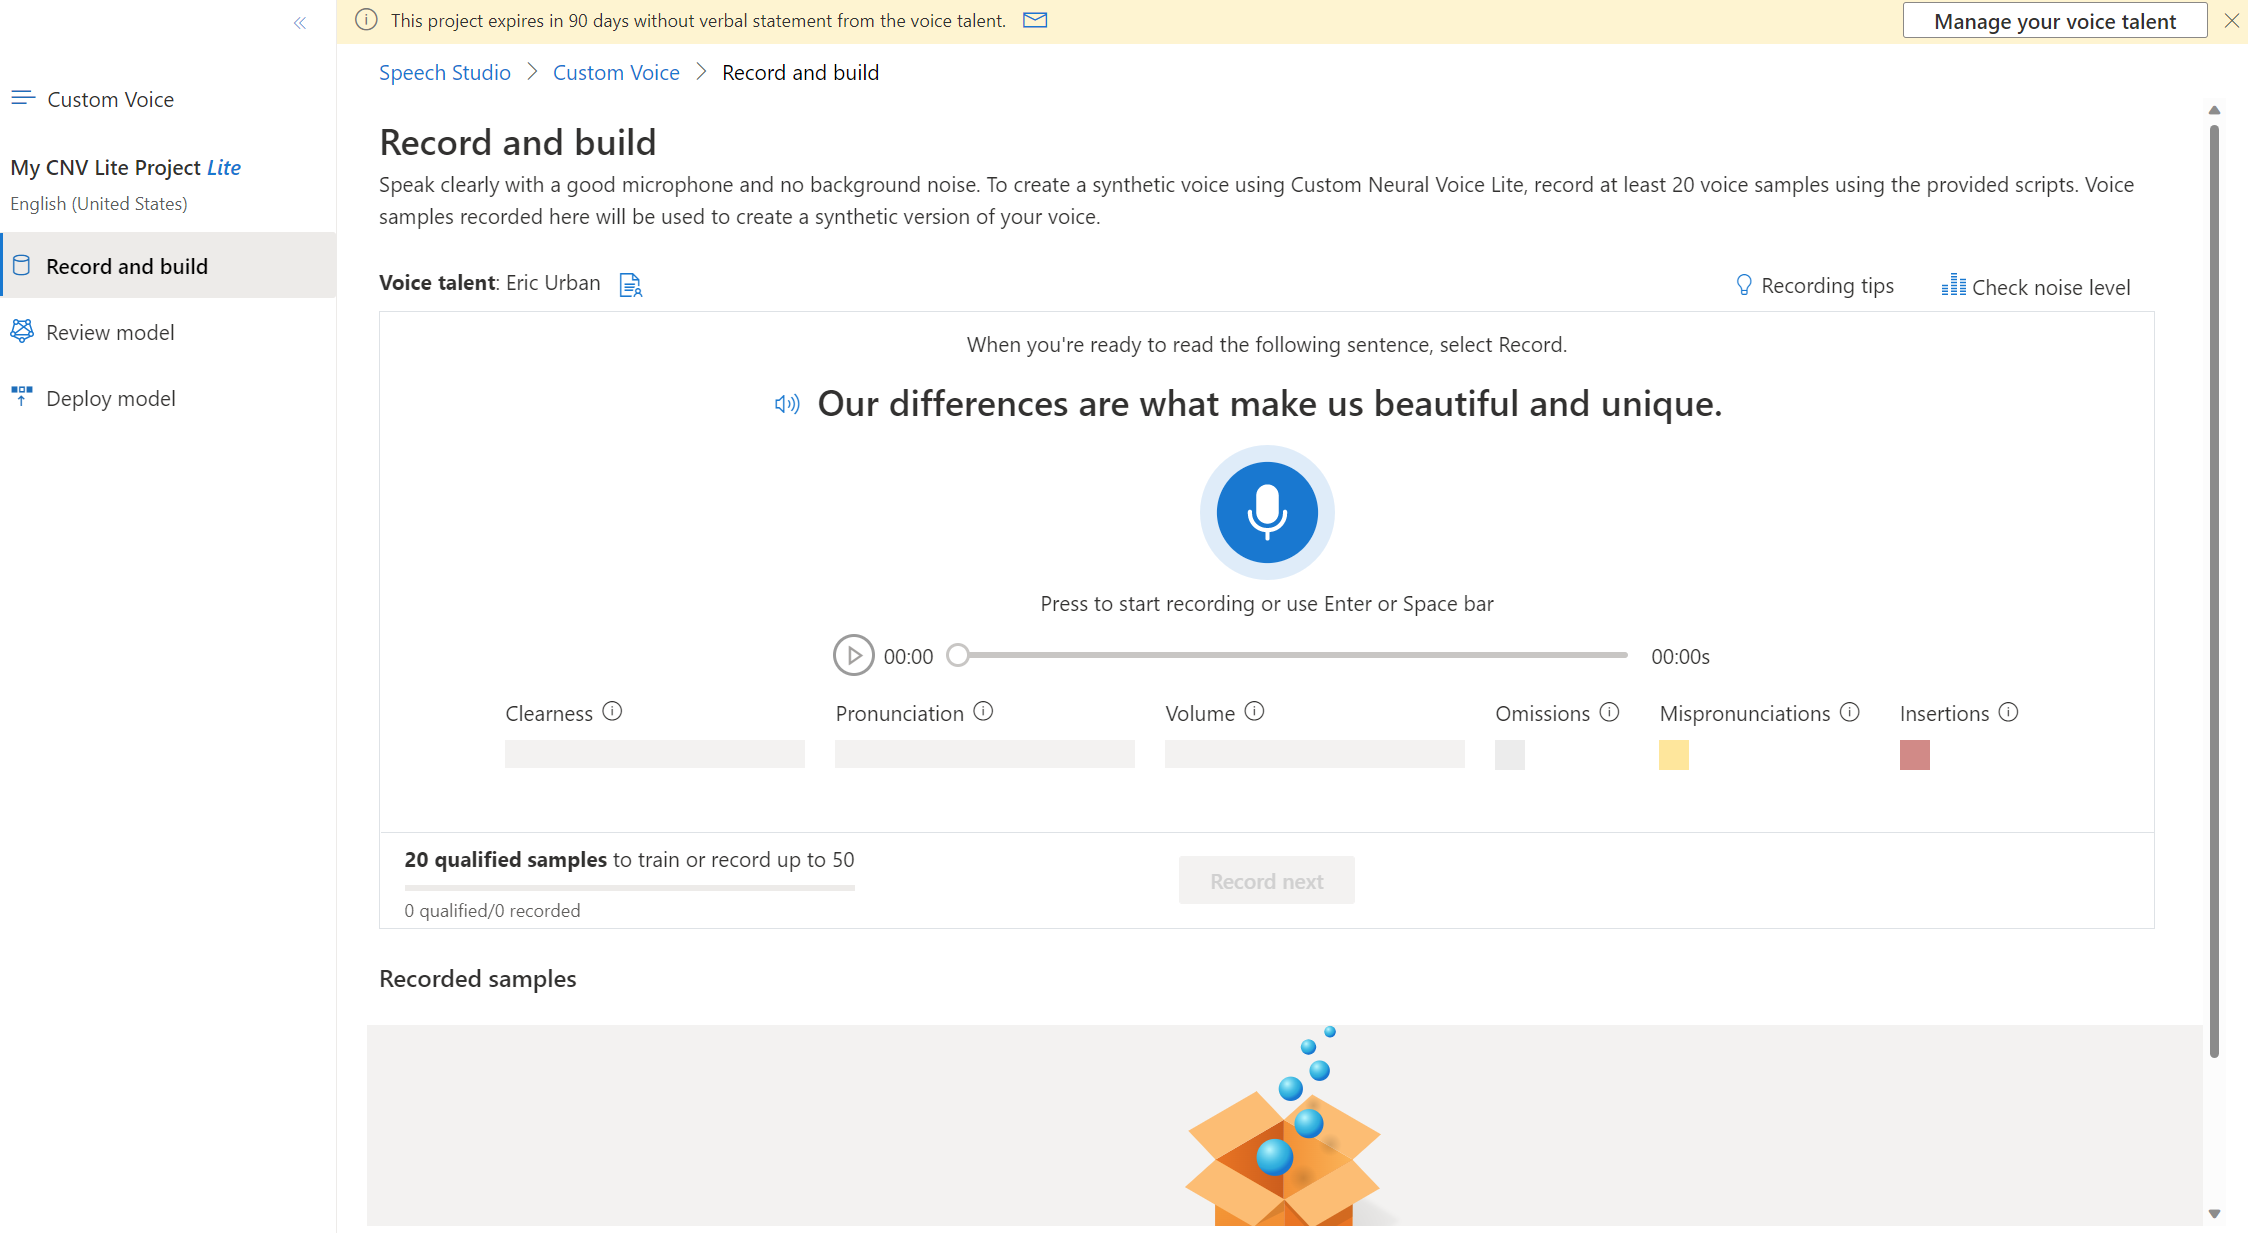Click the play button for preview
This screenshot has height=1233, width=2248.
[x=852, y=654]
